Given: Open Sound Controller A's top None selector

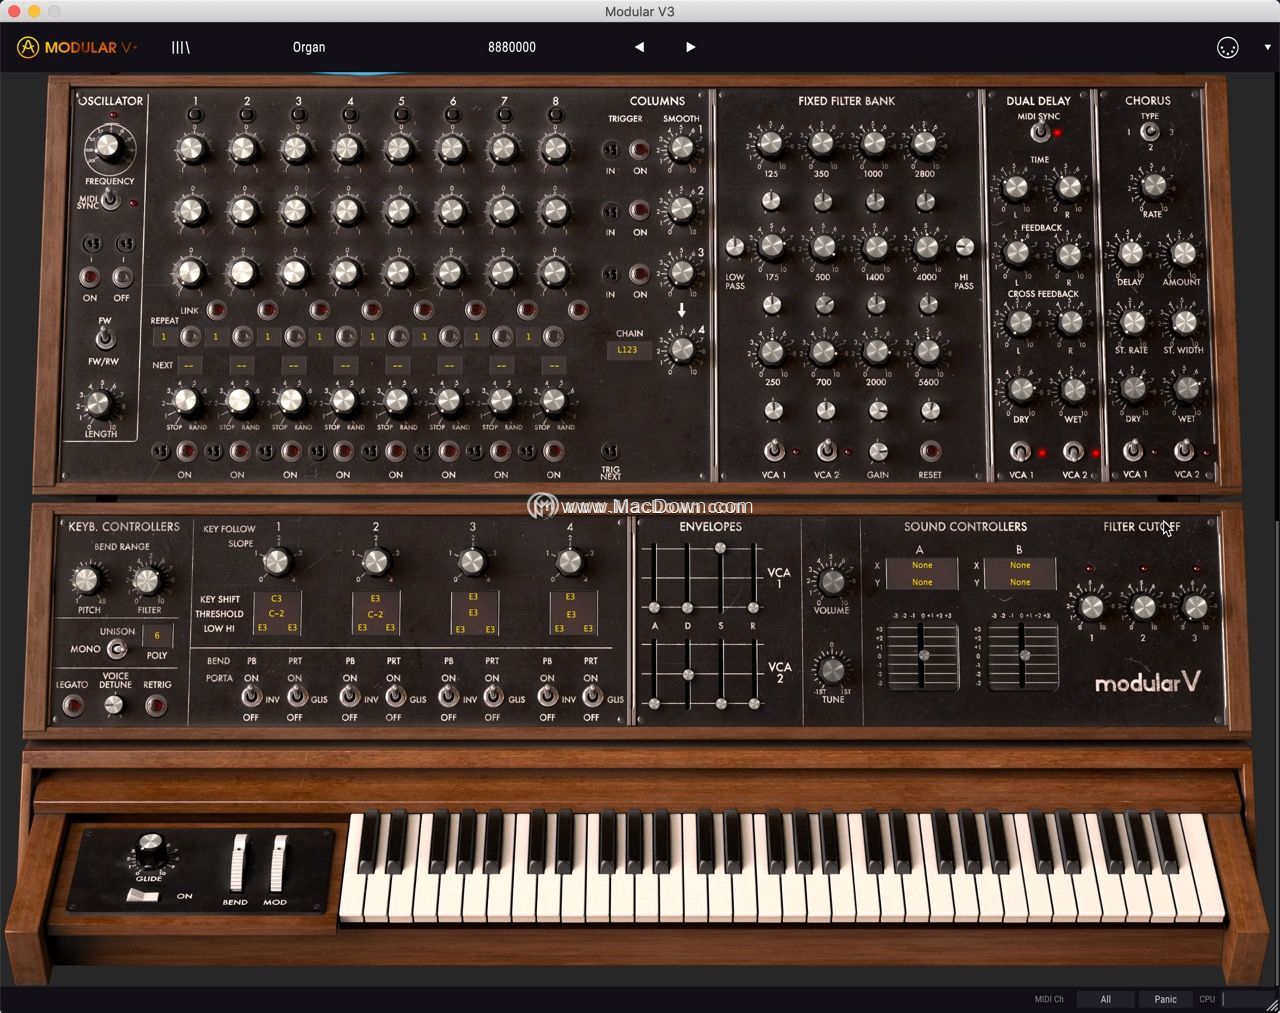Looking at the screenshot, I should tap(921, 566).
